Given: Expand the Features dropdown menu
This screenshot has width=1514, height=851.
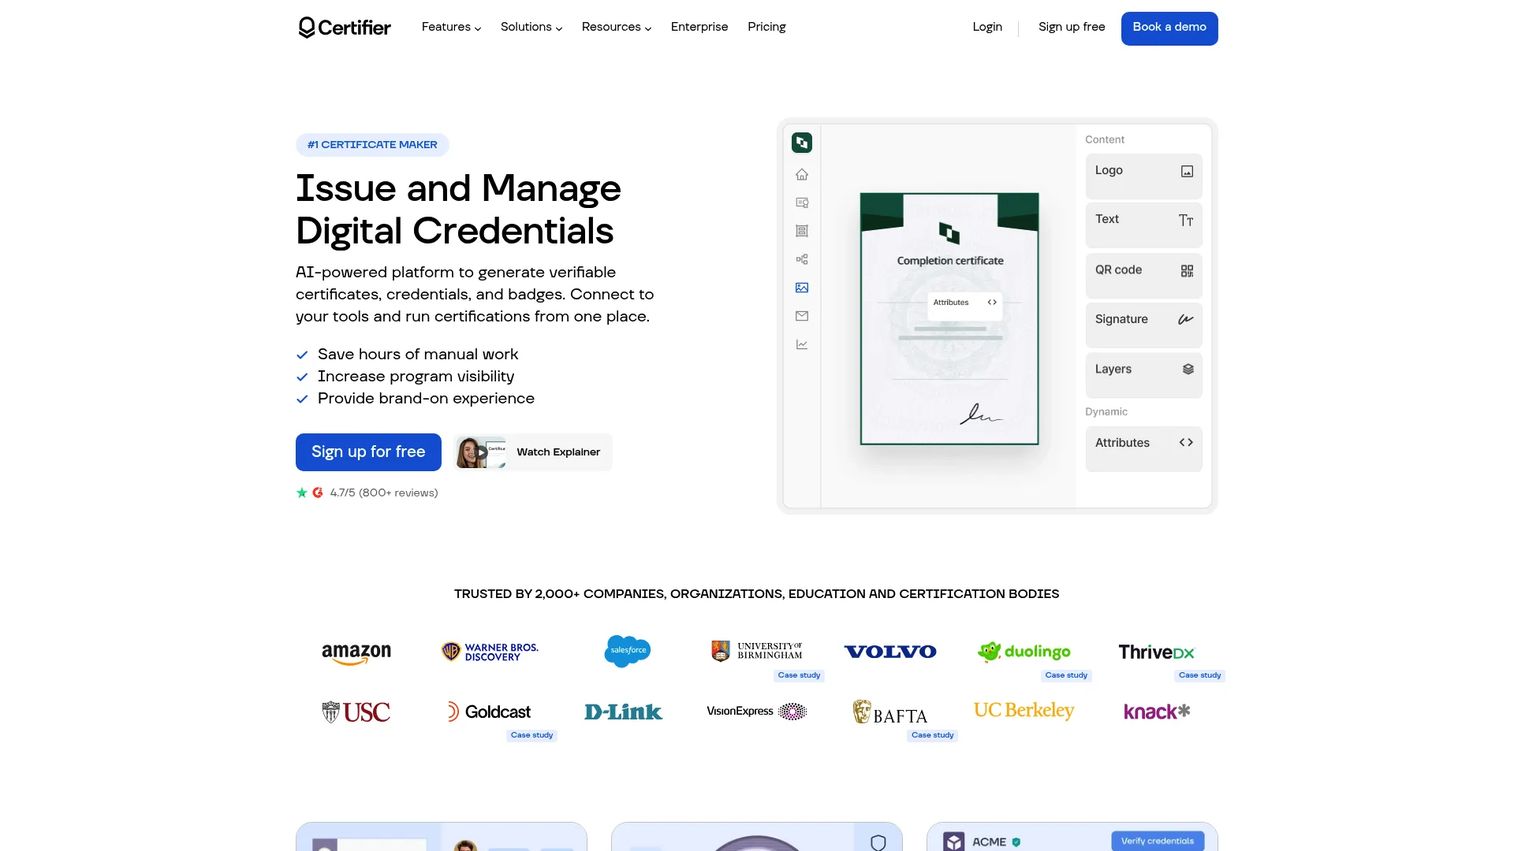Looking at the screenshot, I should [451, 27].
